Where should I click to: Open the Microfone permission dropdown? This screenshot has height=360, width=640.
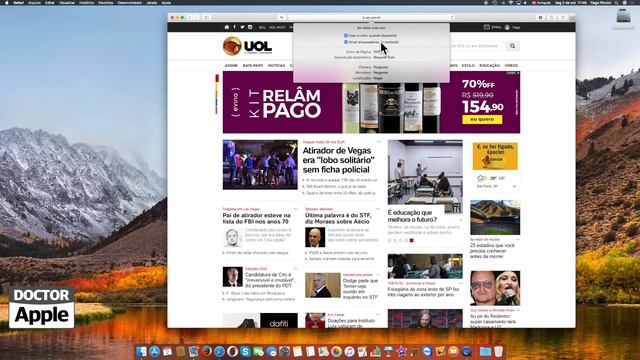click(381, 72)
